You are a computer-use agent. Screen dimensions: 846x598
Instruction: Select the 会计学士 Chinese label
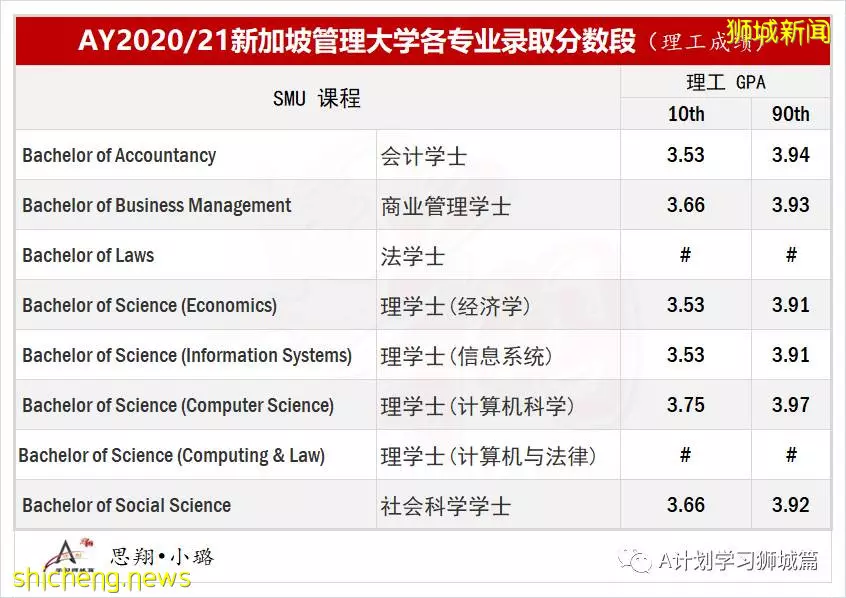[x=424, y=156]
